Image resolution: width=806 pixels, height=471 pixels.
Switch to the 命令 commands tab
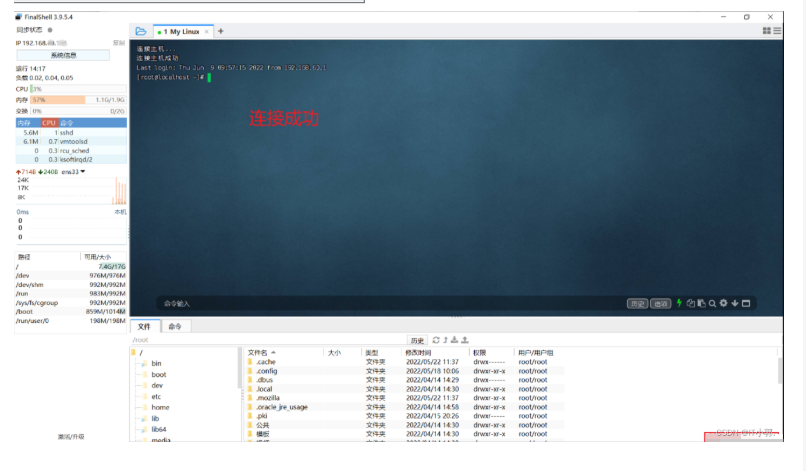point(175,327)
